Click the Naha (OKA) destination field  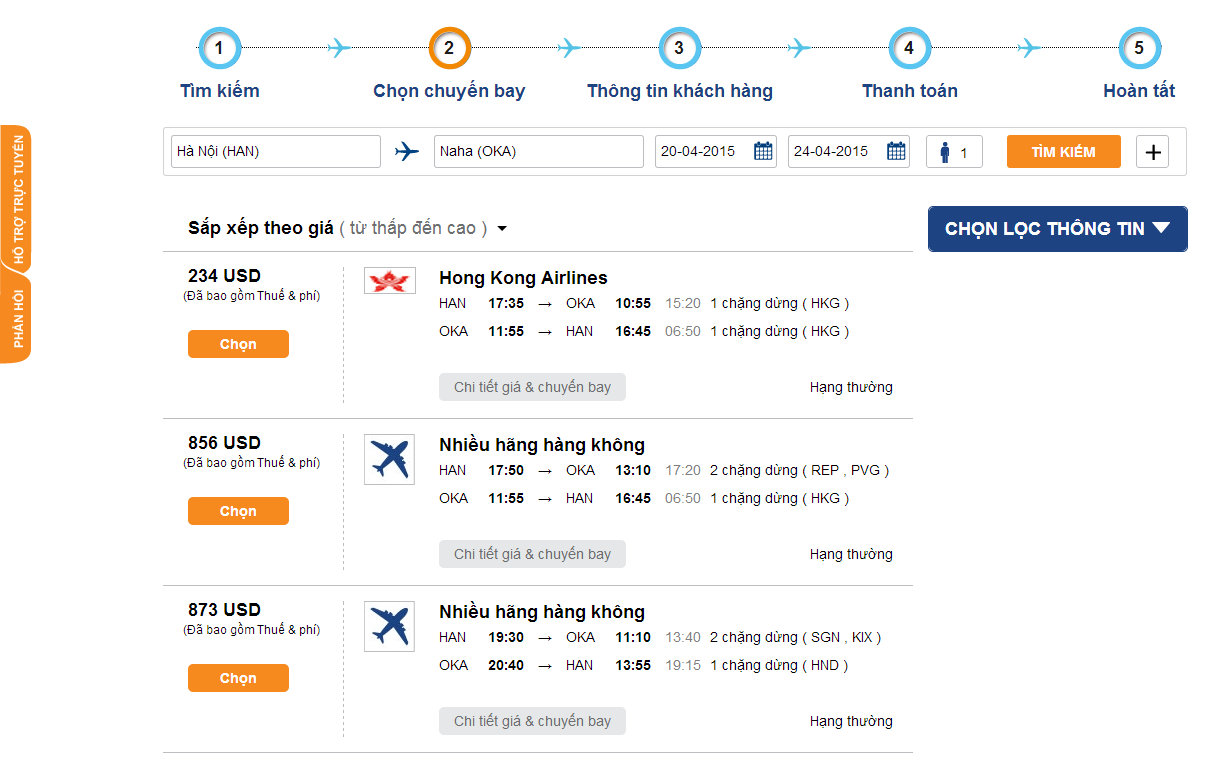tap(538, 152)
